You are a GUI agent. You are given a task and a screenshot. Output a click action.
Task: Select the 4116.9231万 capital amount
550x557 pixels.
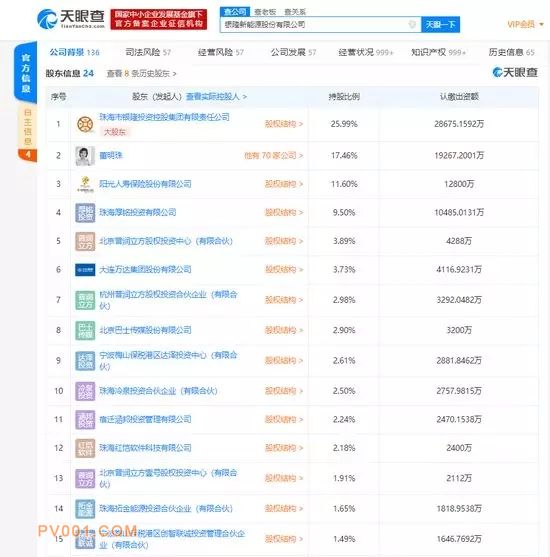pos(459,270)
